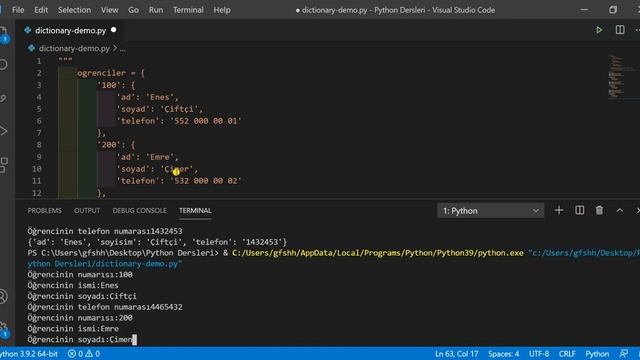This screenshot has height=360, width=640.
Task: Switch to the OUTPUT panel tab
Action: point(87,211)
